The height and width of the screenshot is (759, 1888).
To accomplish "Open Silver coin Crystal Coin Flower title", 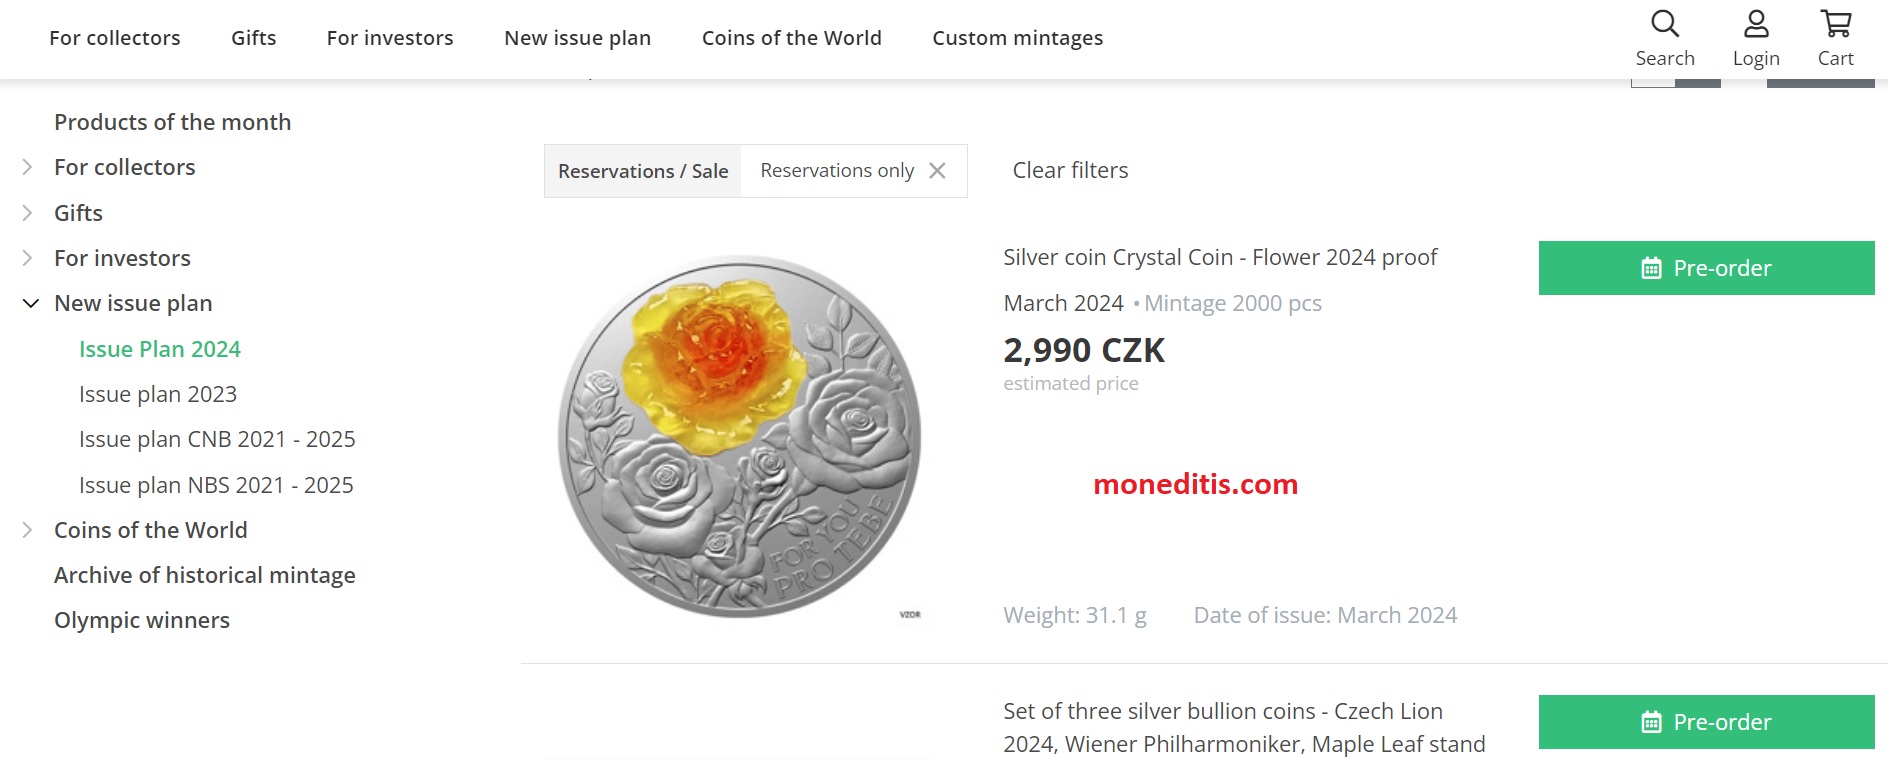I will coord(1220,258).
